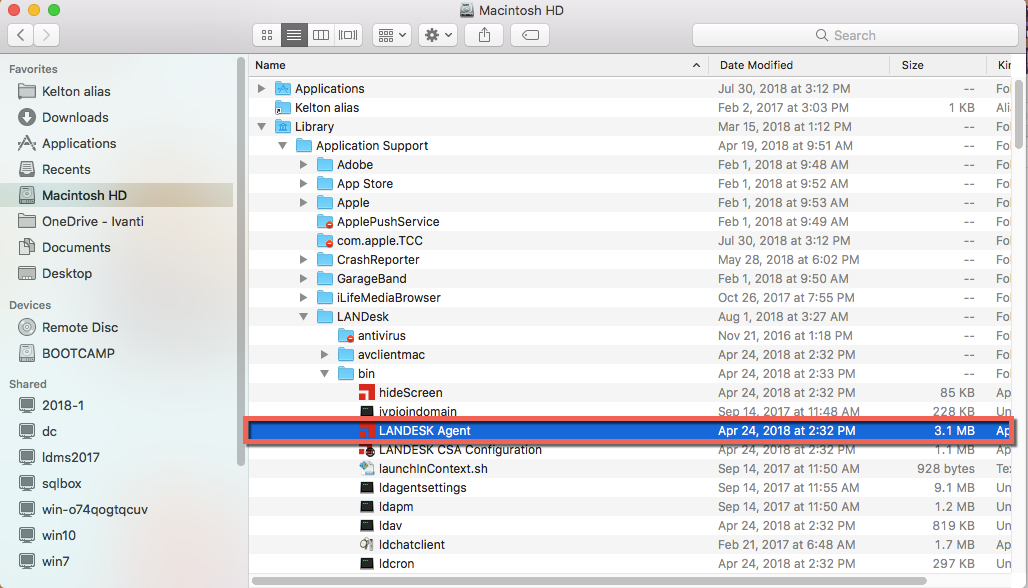The image size is (1028, 588).
Task: Collapse the bin folder
Action: 324,373
